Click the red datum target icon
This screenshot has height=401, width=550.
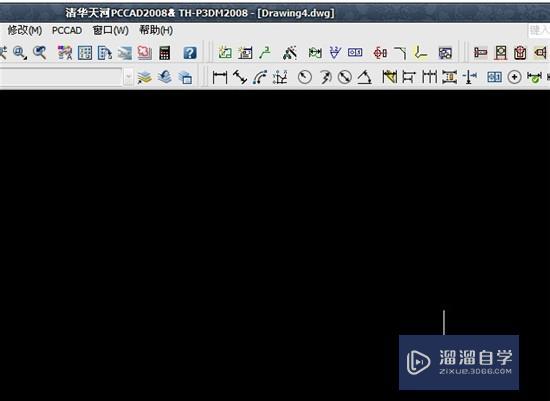tap(380, 53)
